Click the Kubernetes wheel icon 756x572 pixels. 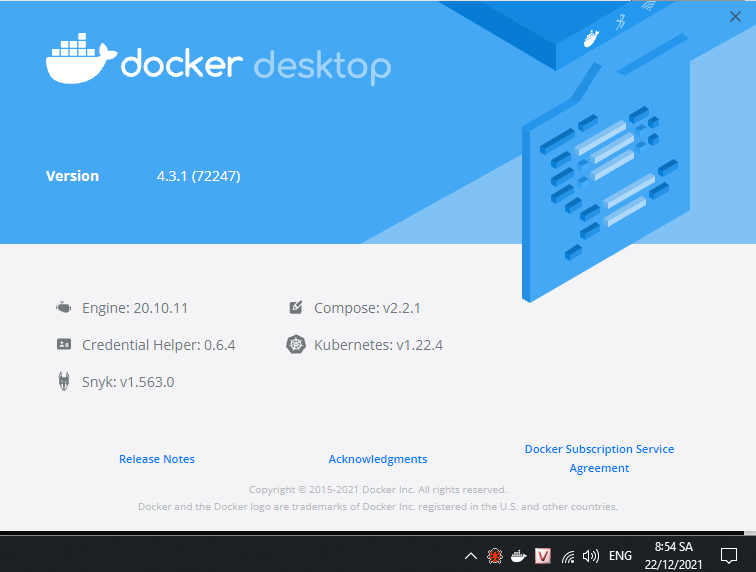[x=296, y=344]
